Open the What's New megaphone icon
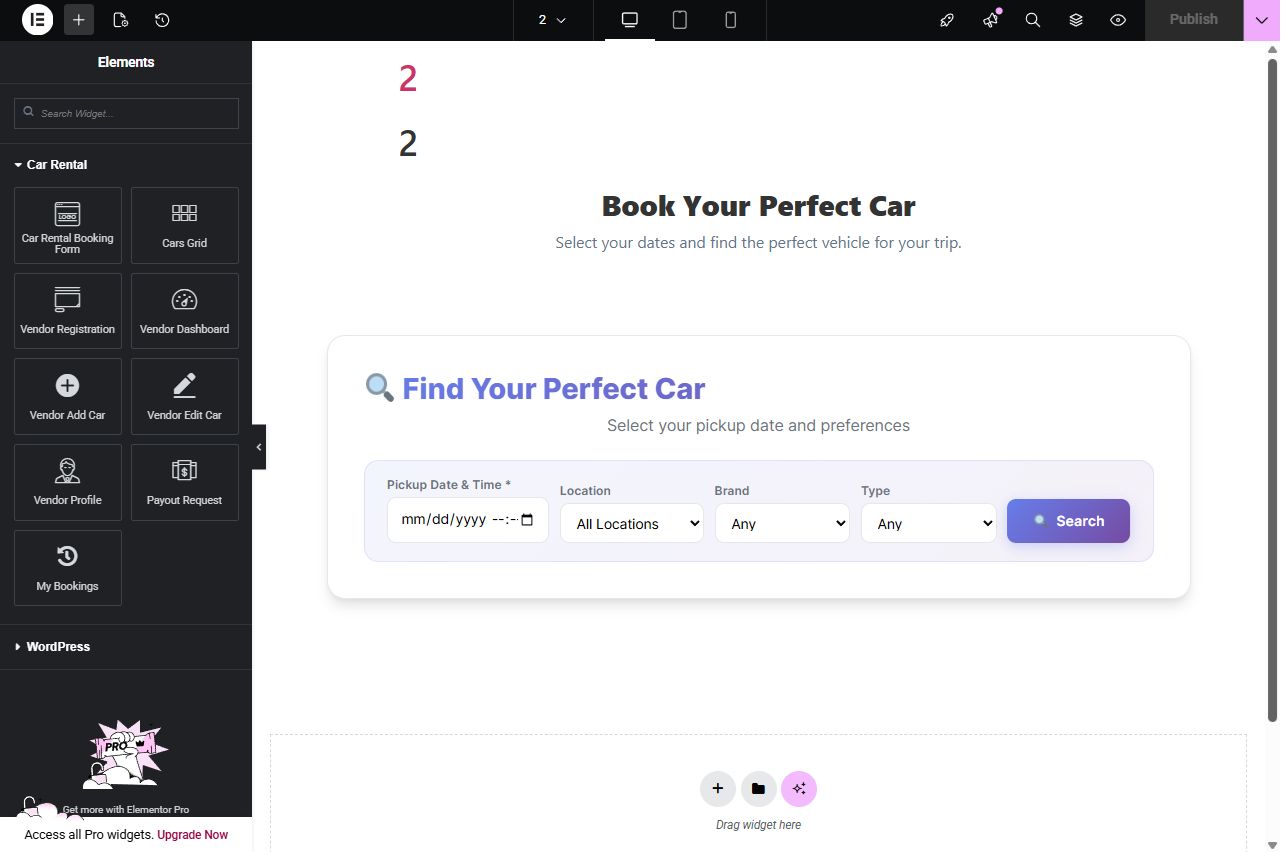 (x=990, y=20)
